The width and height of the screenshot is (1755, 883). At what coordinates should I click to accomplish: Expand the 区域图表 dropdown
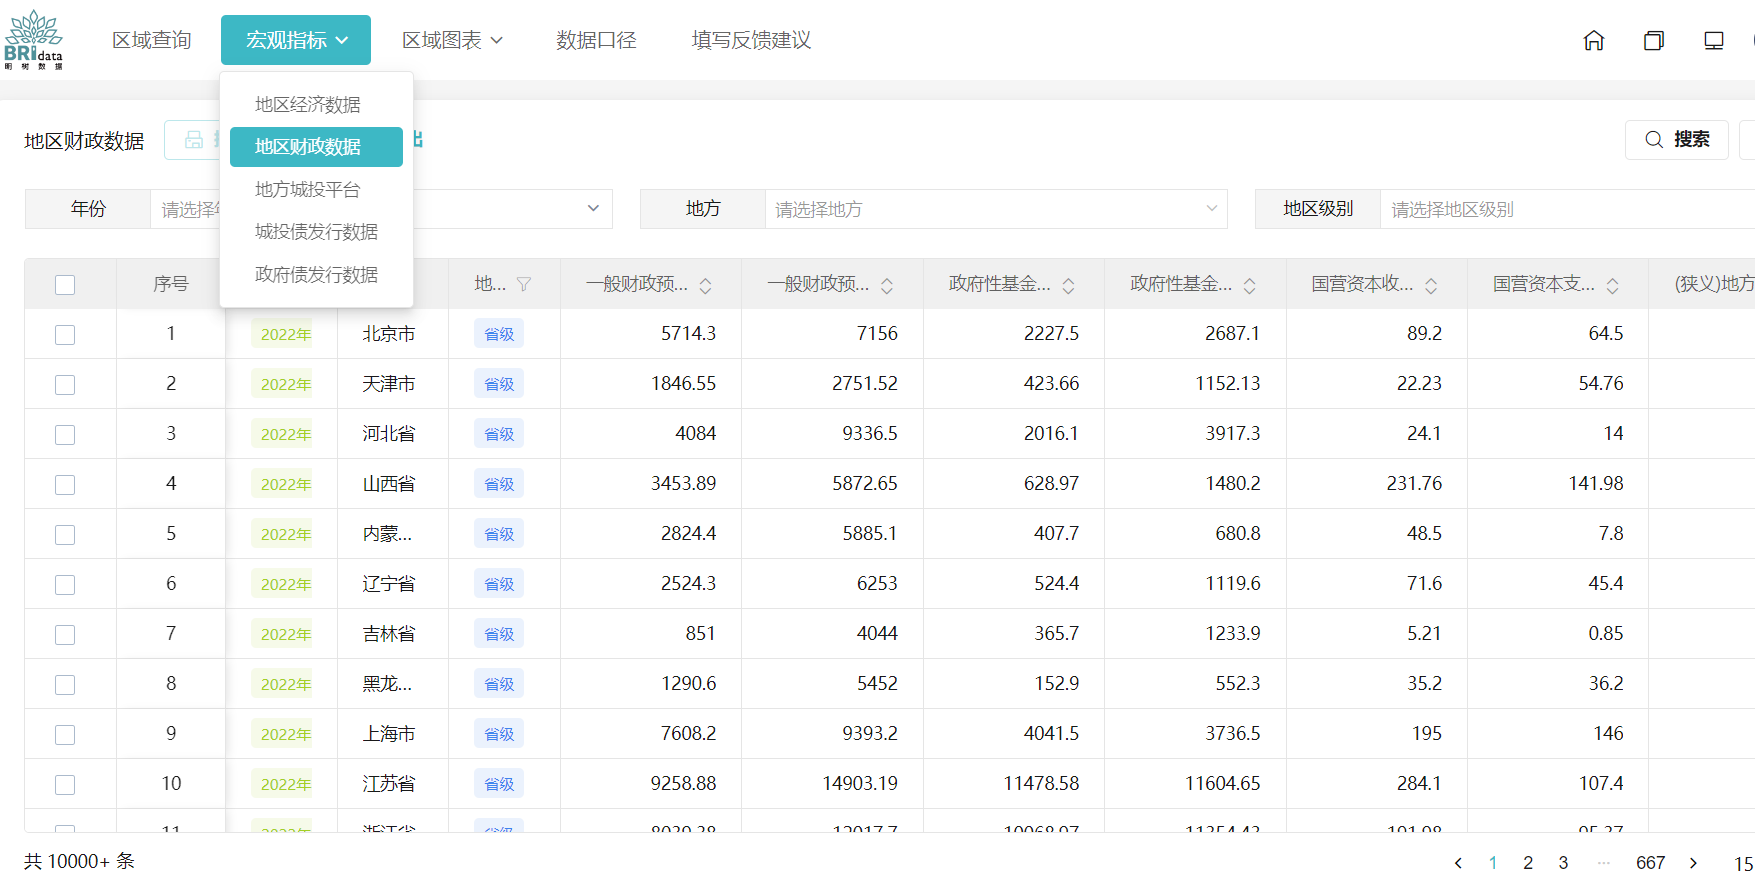click(x=452, y=40)
